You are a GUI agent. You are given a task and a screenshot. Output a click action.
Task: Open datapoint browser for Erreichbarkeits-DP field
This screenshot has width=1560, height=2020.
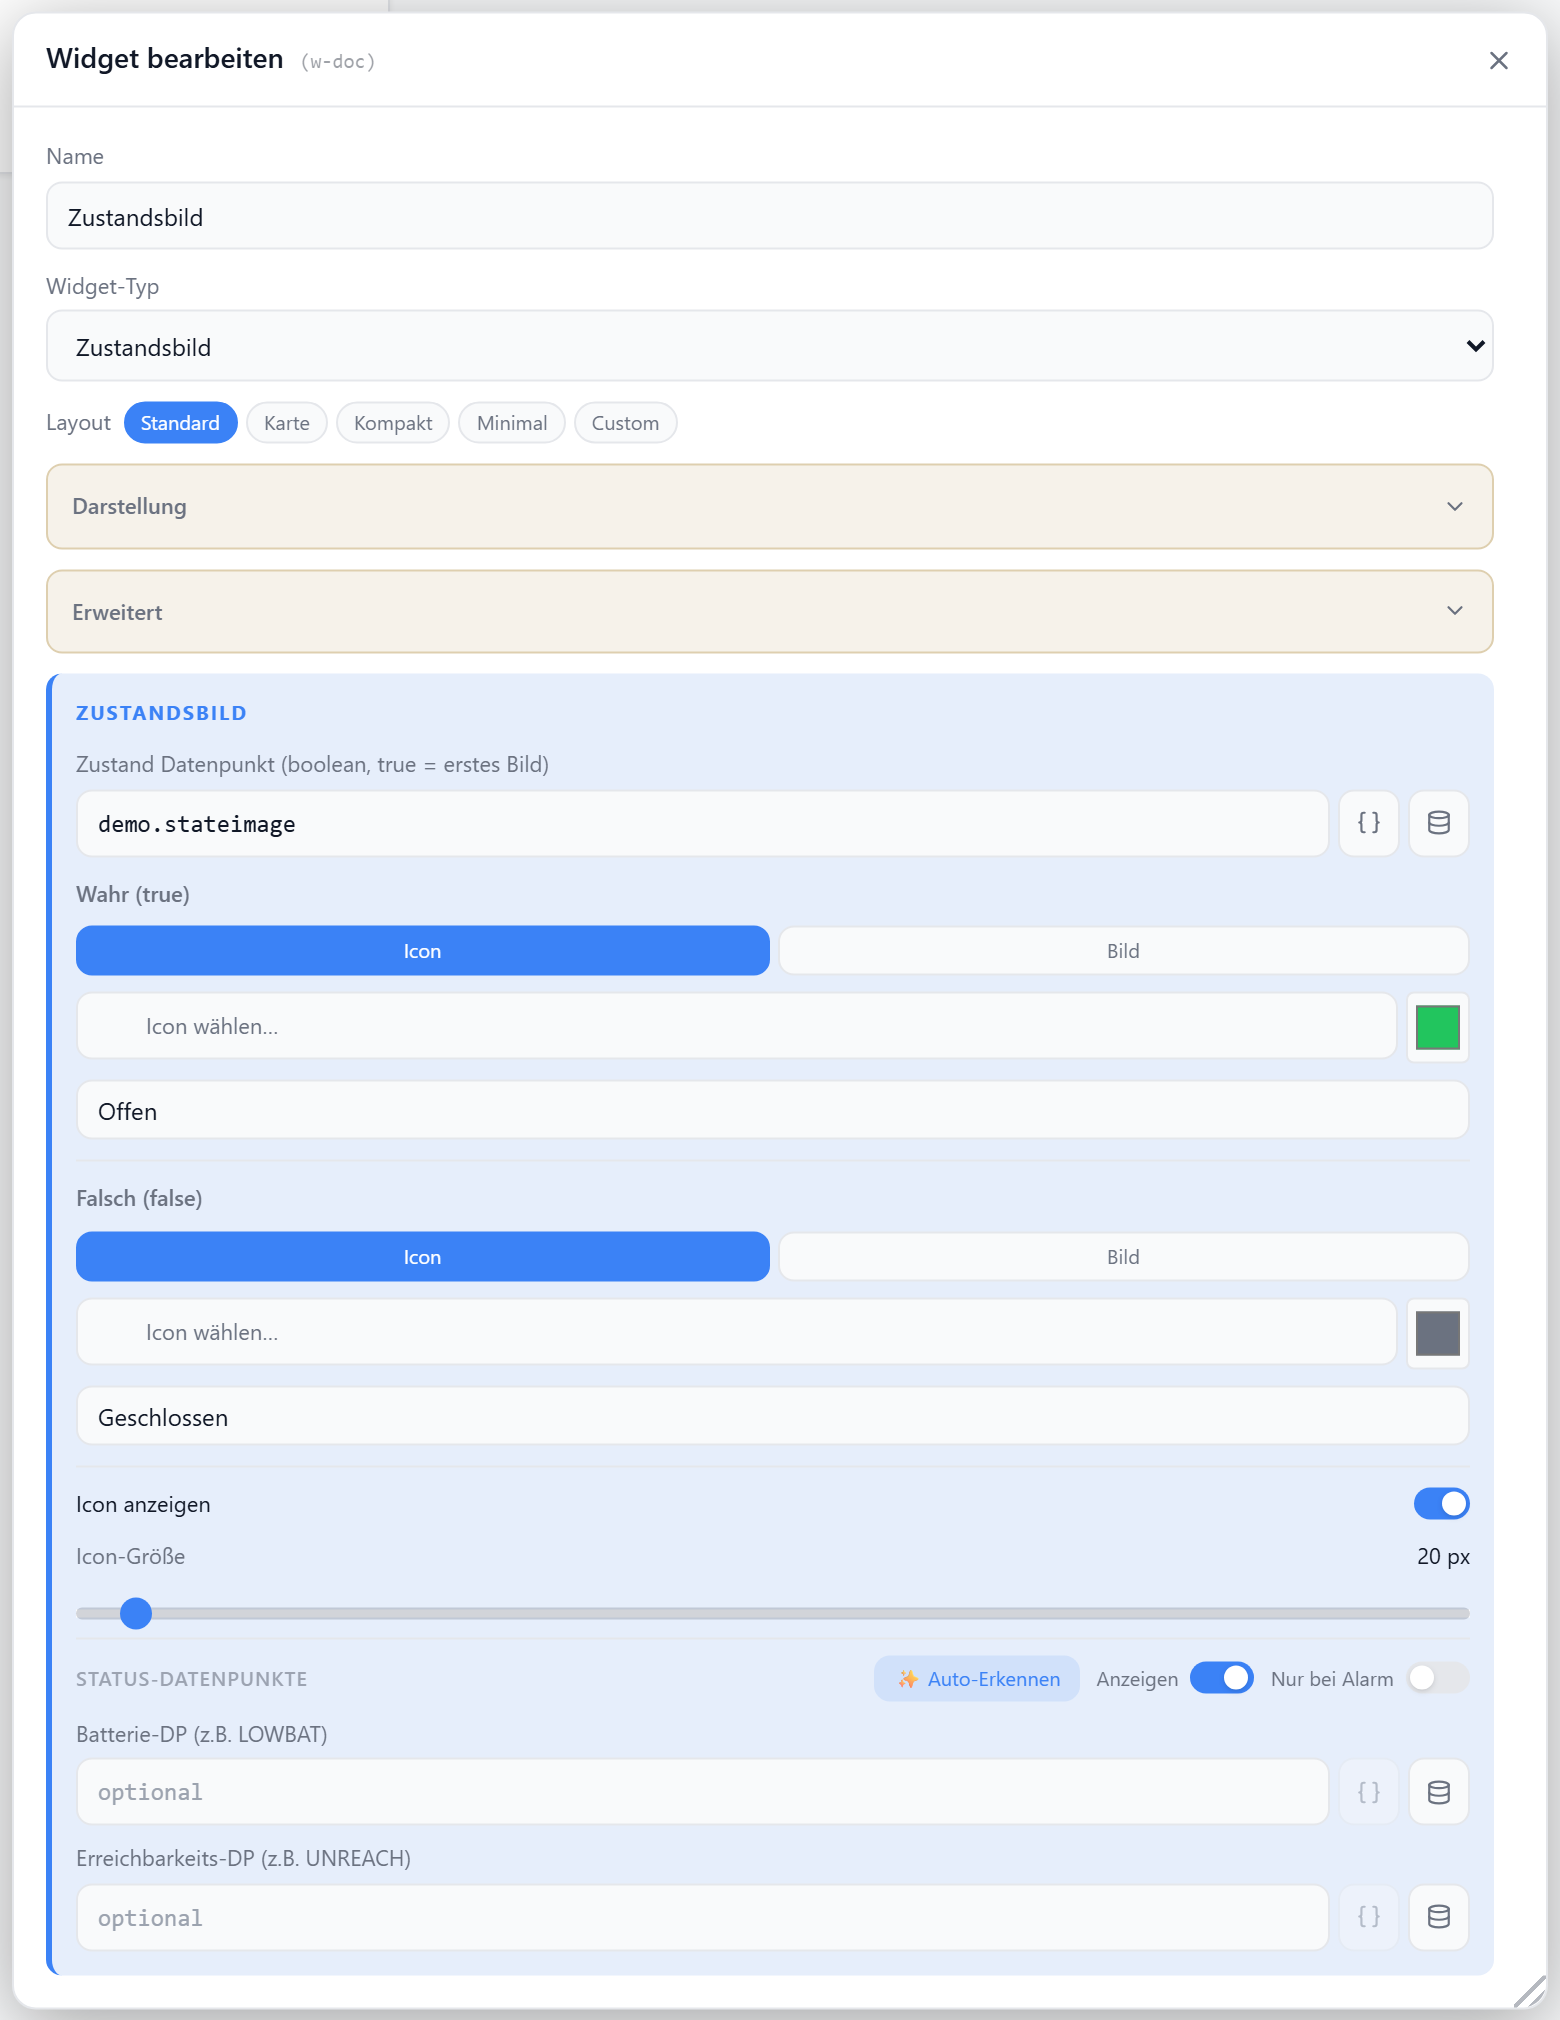1438,1917
